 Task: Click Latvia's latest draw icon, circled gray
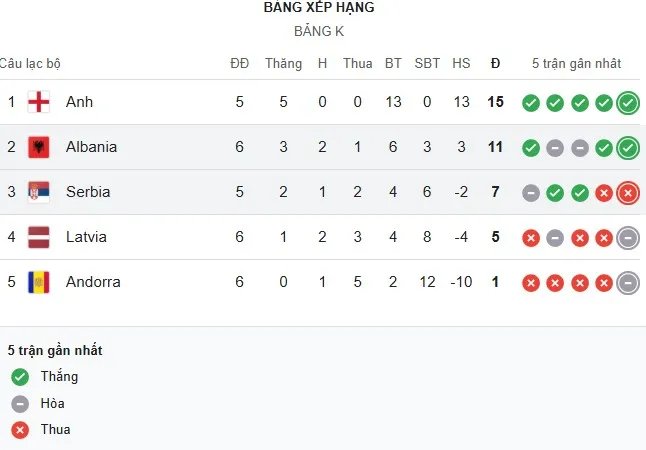[x=627, y=237]
